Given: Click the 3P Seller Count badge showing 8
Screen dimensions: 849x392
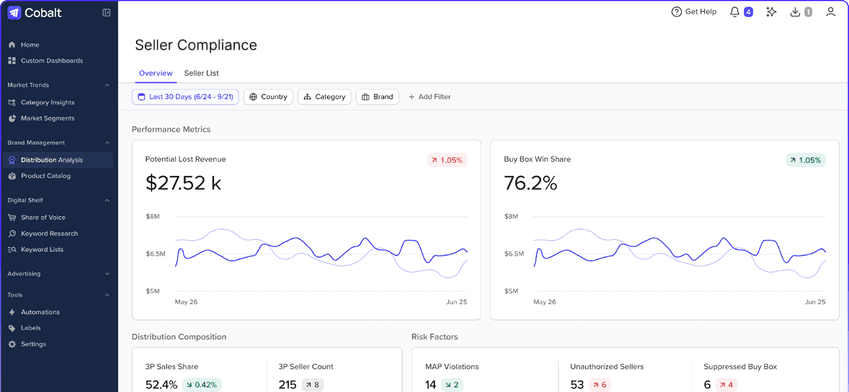Looking at the screenshot, I should [312, 385].
